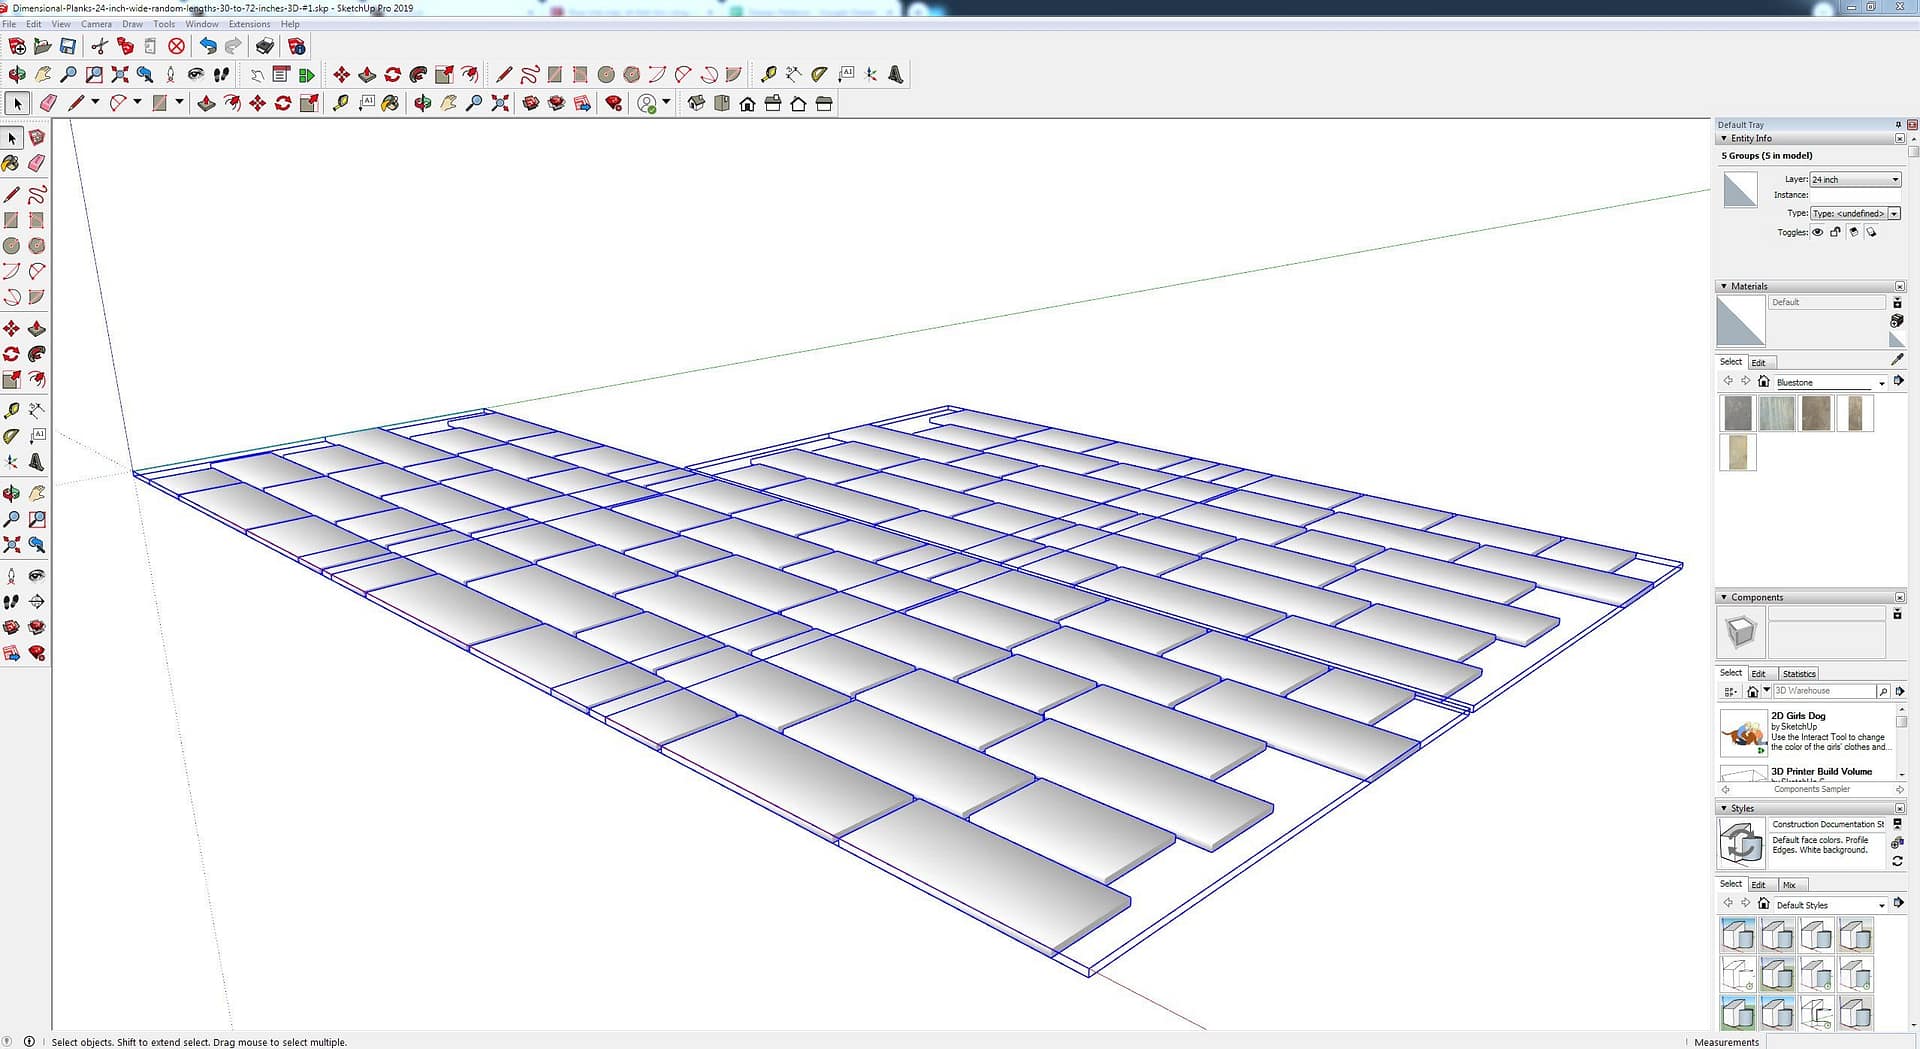Toggle the eye visibility in Entity Info
Screen dimensions: 1920x1049
pos(1818,232)
